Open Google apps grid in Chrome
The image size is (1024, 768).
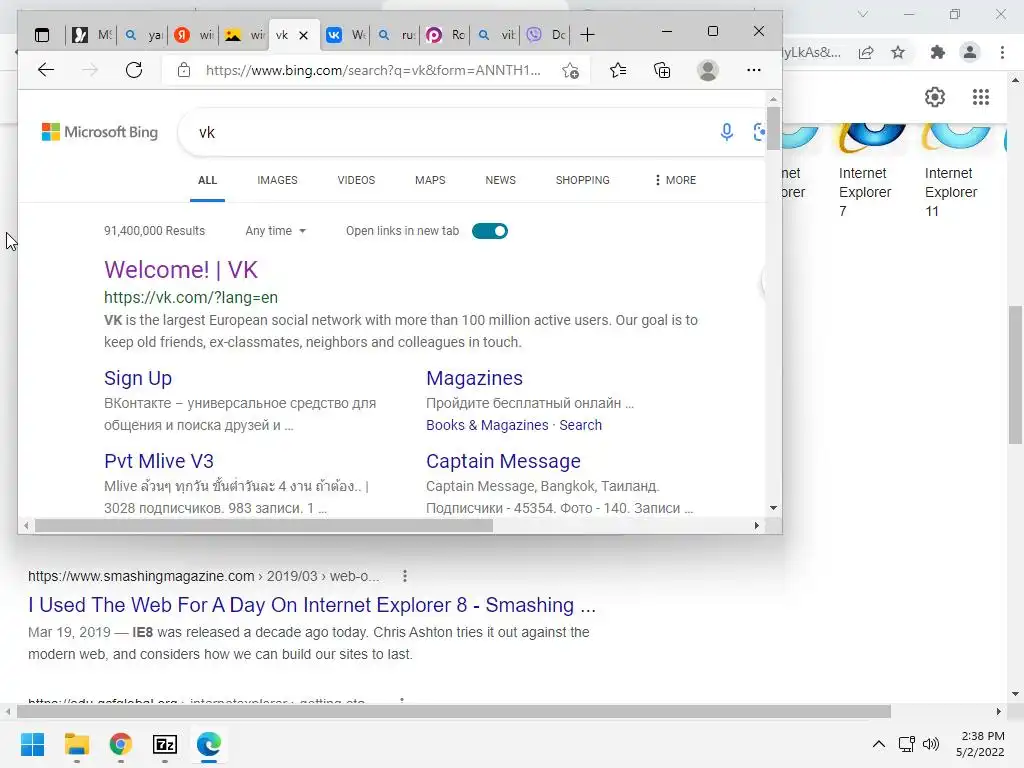[x=981, y=97]
